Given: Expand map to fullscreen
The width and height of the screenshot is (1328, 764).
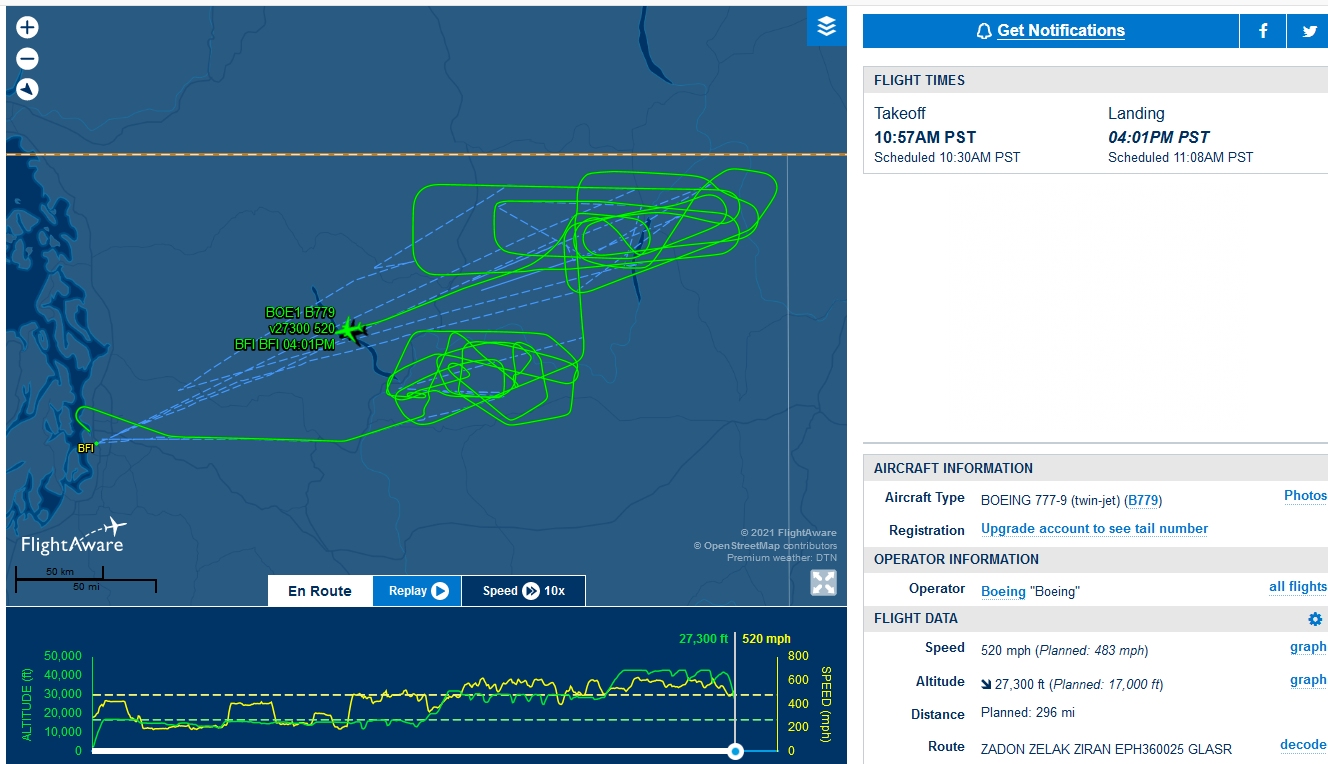Looking at the screenshot, I should (x=823, y=583).
